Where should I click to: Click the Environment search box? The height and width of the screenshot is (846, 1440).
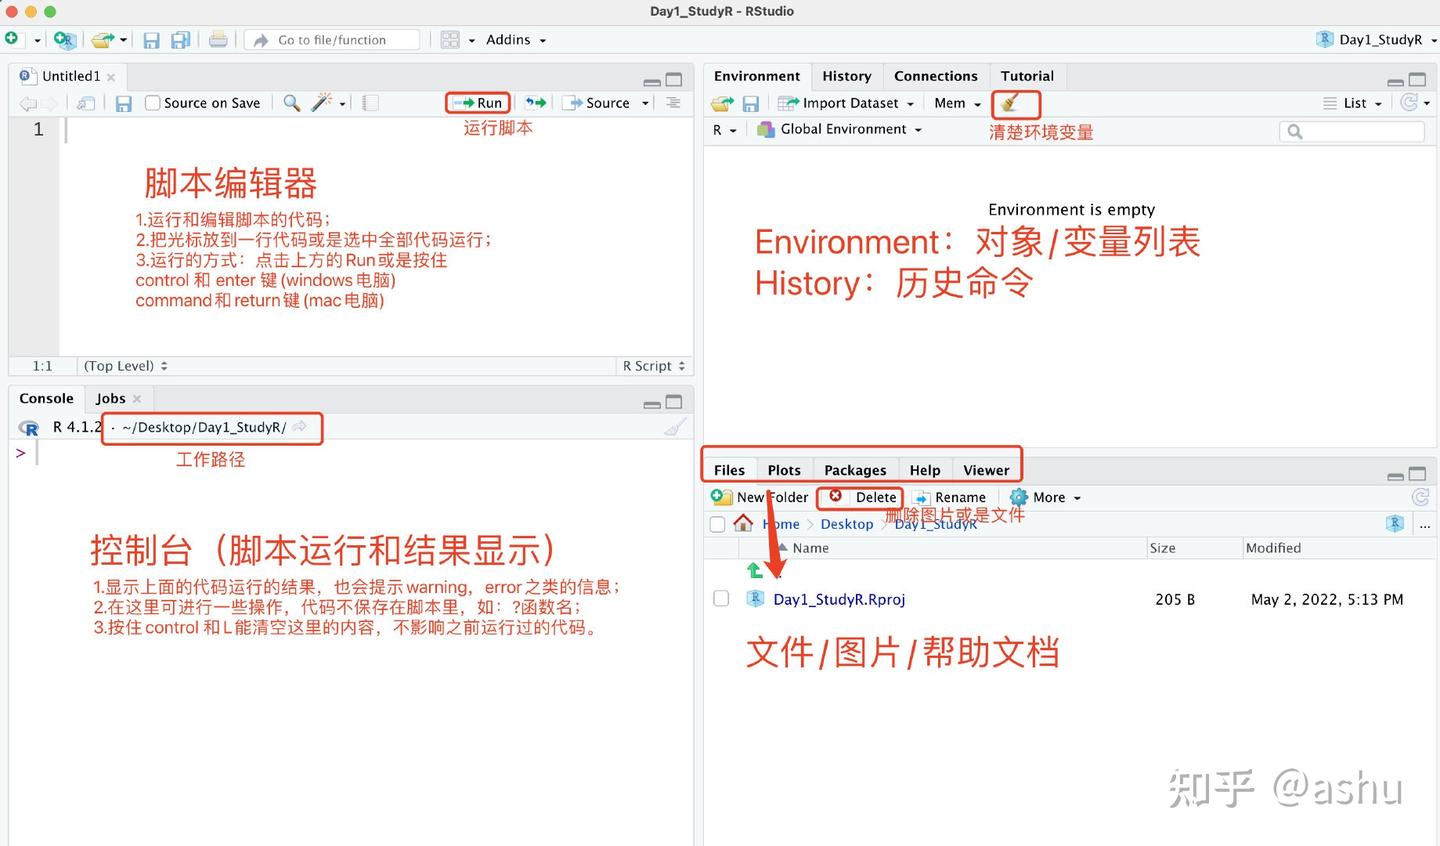(x=1352, y=131)
